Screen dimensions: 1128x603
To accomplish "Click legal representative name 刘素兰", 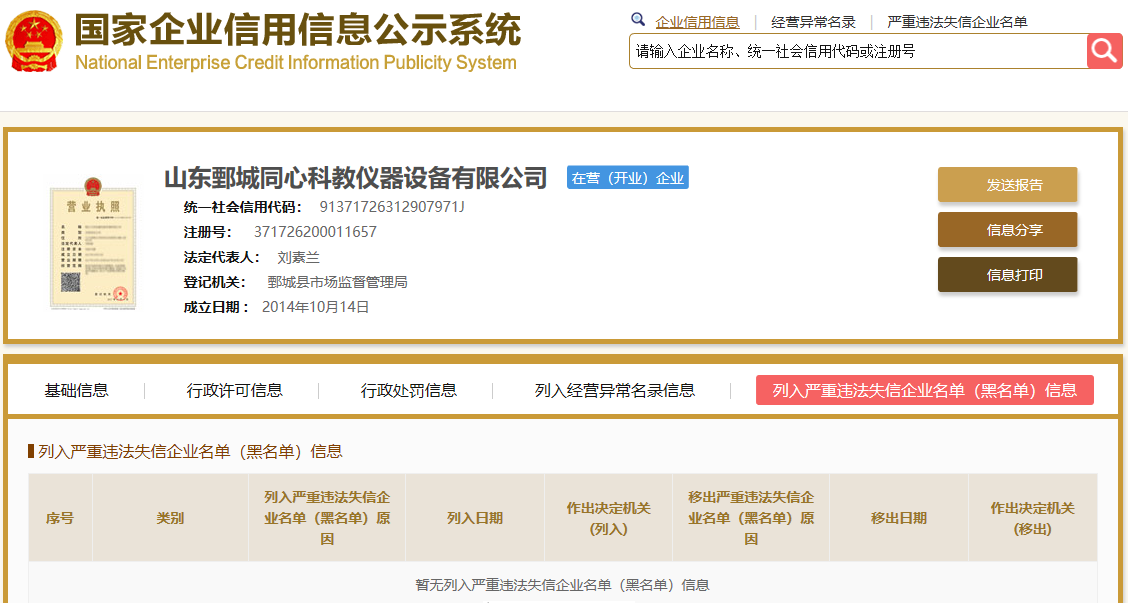I will pos(299,257).
